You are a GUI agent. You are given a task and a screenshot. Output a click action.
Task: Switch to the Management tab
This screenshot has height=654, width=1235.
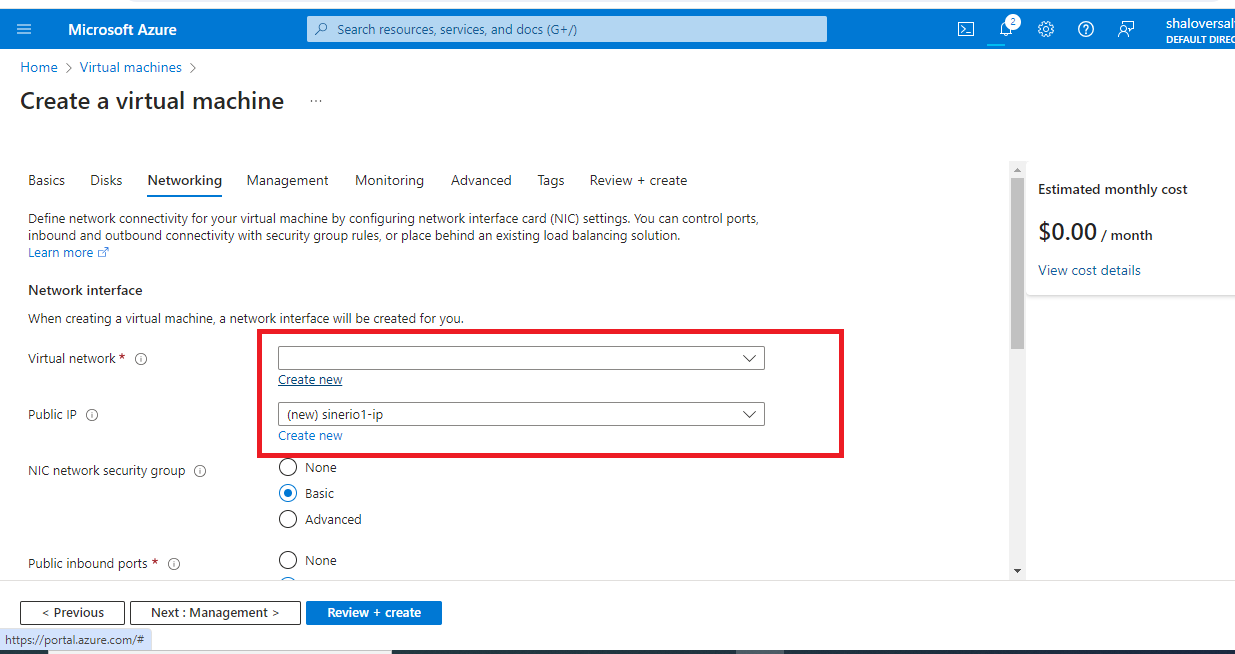[x=288, y=180]
